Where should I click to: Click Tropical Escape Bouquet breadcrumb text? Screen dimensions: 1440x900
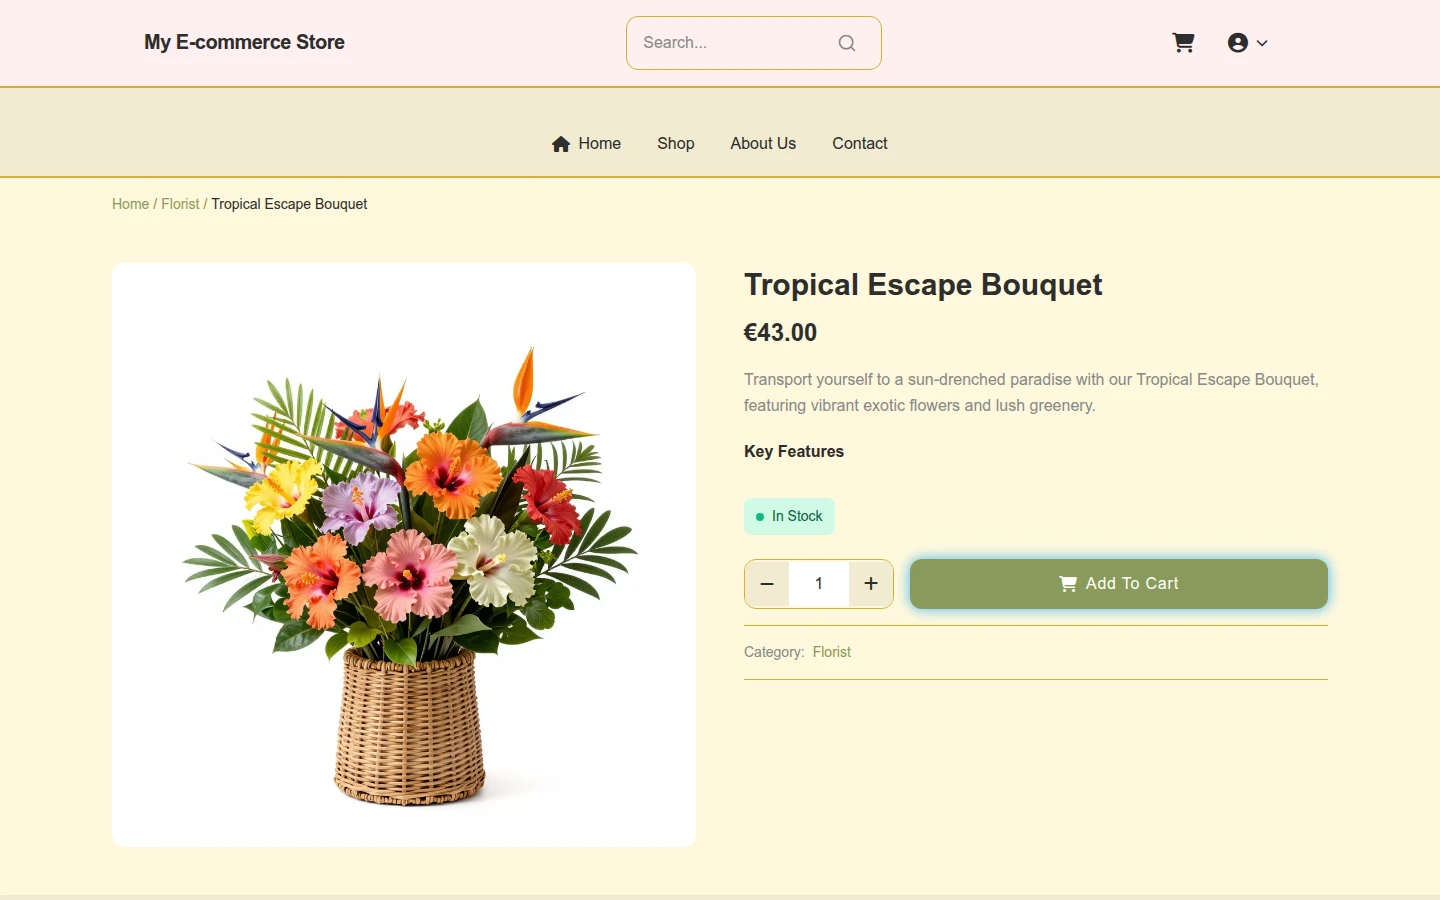click(x=289, y=204)
